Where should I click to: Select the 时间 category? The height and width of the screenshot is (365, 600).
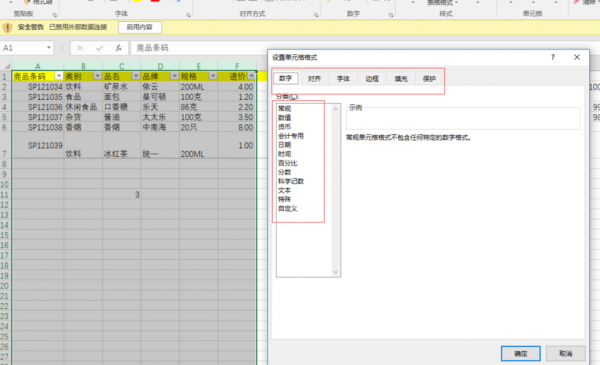point(284,154)
